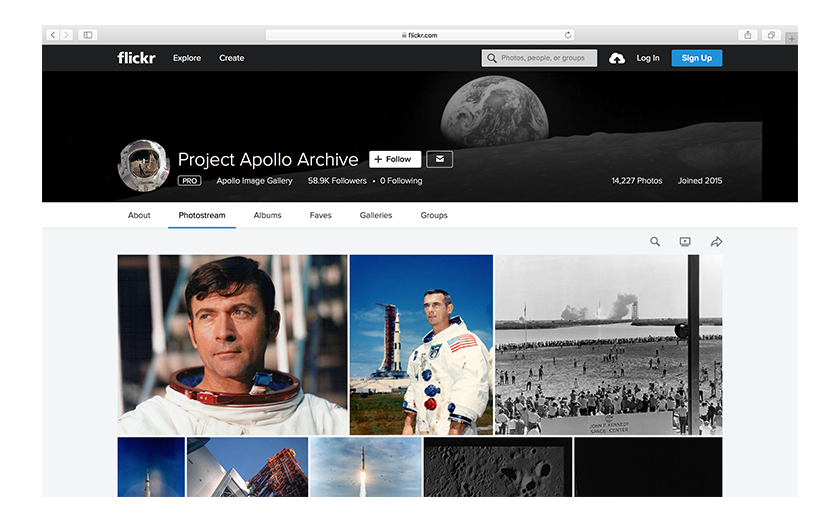The width and height of the screenshot is (840, 525).
Task: Click the share arrow icon
Action: [x=716, y=242]
